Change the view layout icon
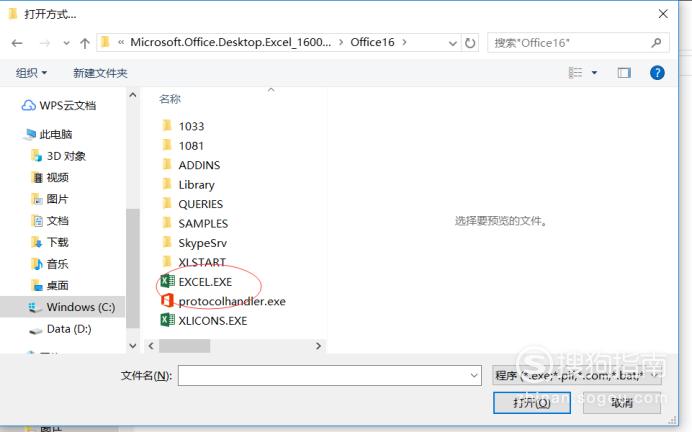Screen dimensions: 692x432 tap(575, 72)
